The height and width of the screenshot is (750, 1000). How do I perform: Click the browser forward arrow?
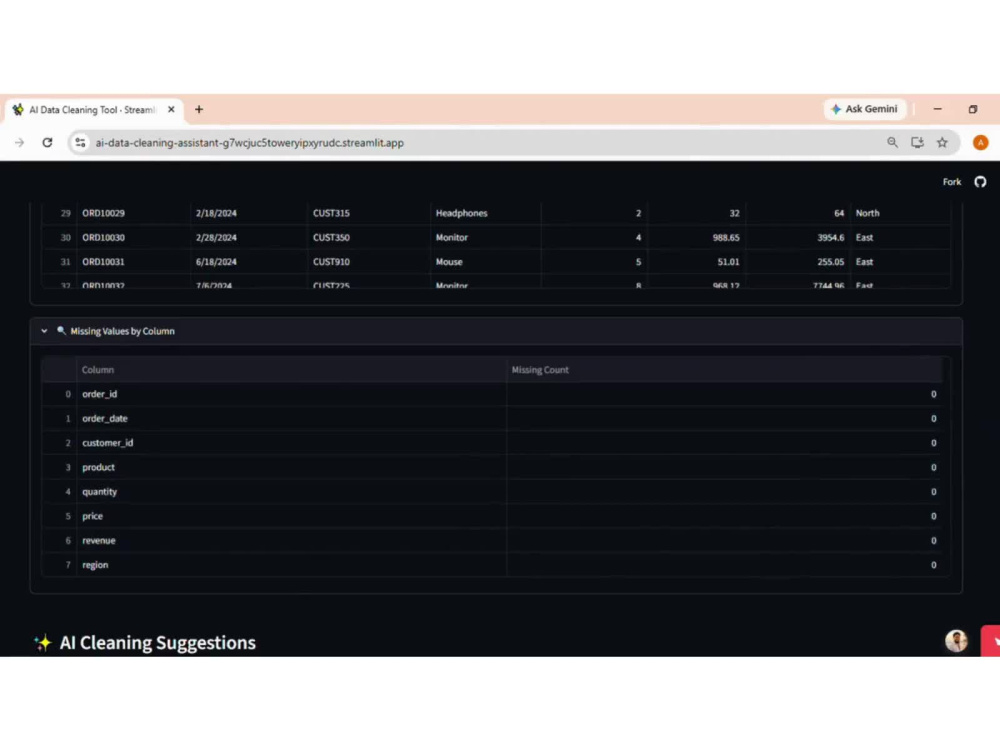(19, 142)
